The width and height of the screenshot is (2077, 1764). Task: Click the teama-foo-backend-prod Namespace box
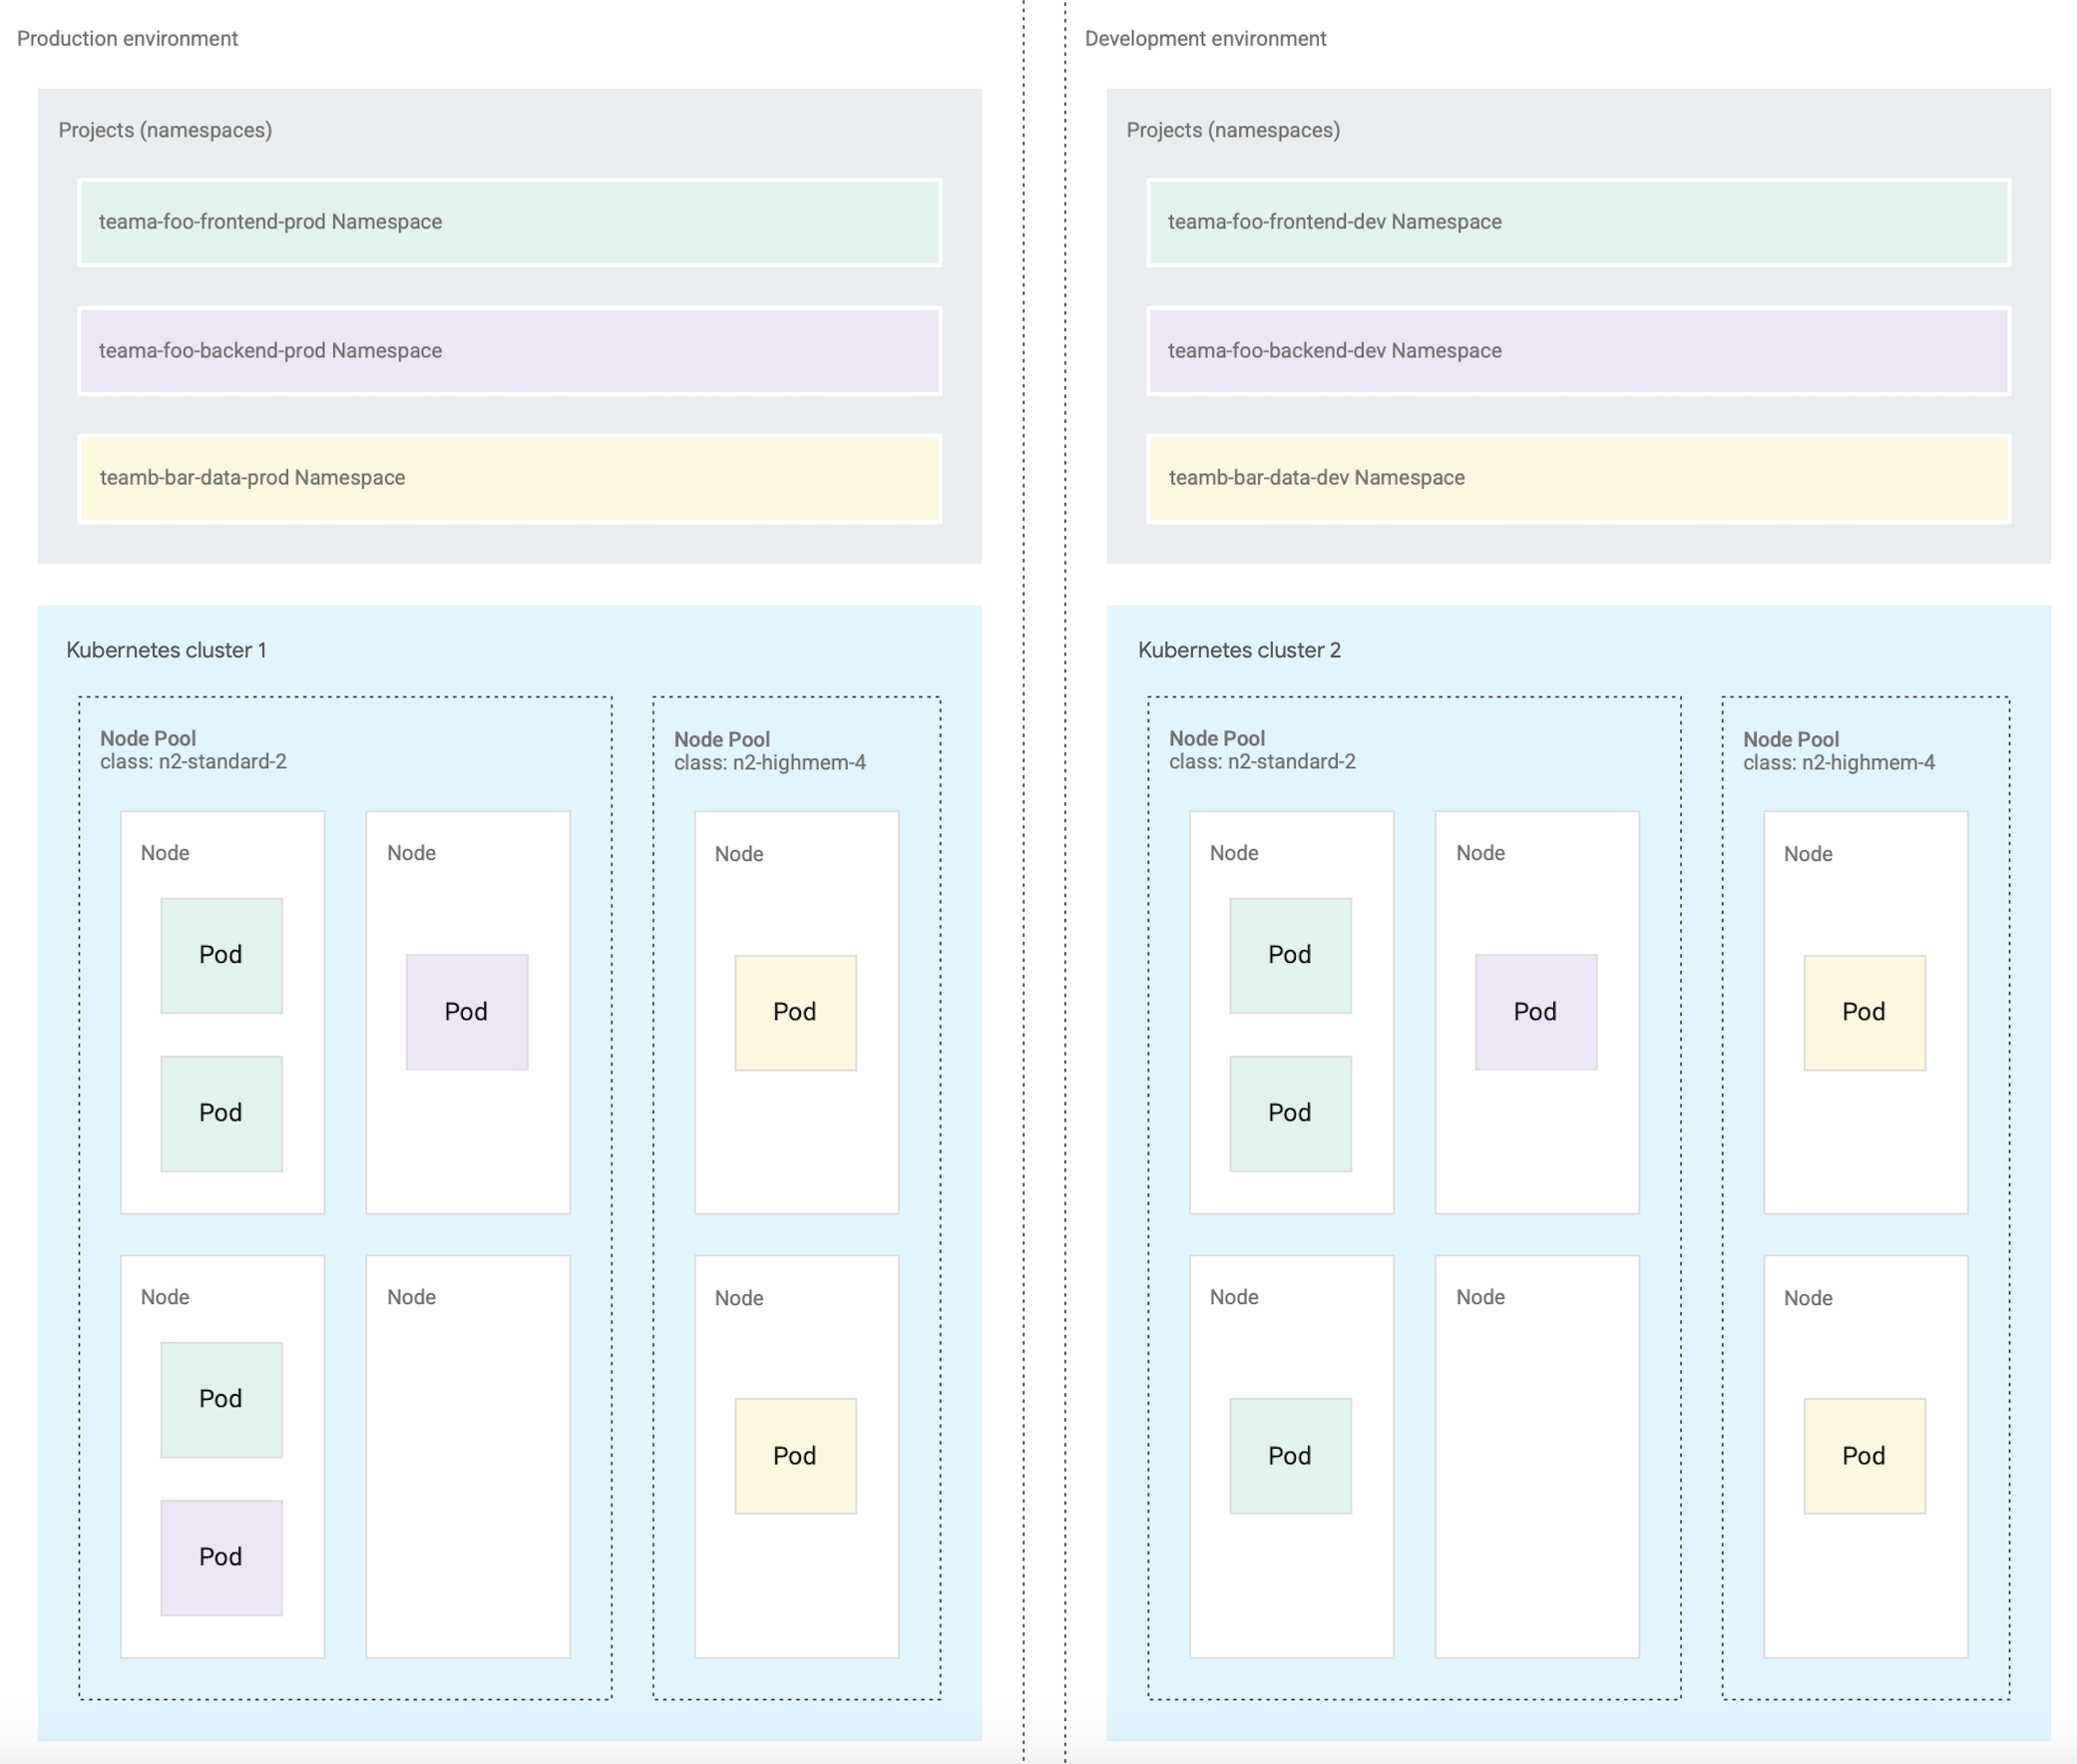click(508, 350)
